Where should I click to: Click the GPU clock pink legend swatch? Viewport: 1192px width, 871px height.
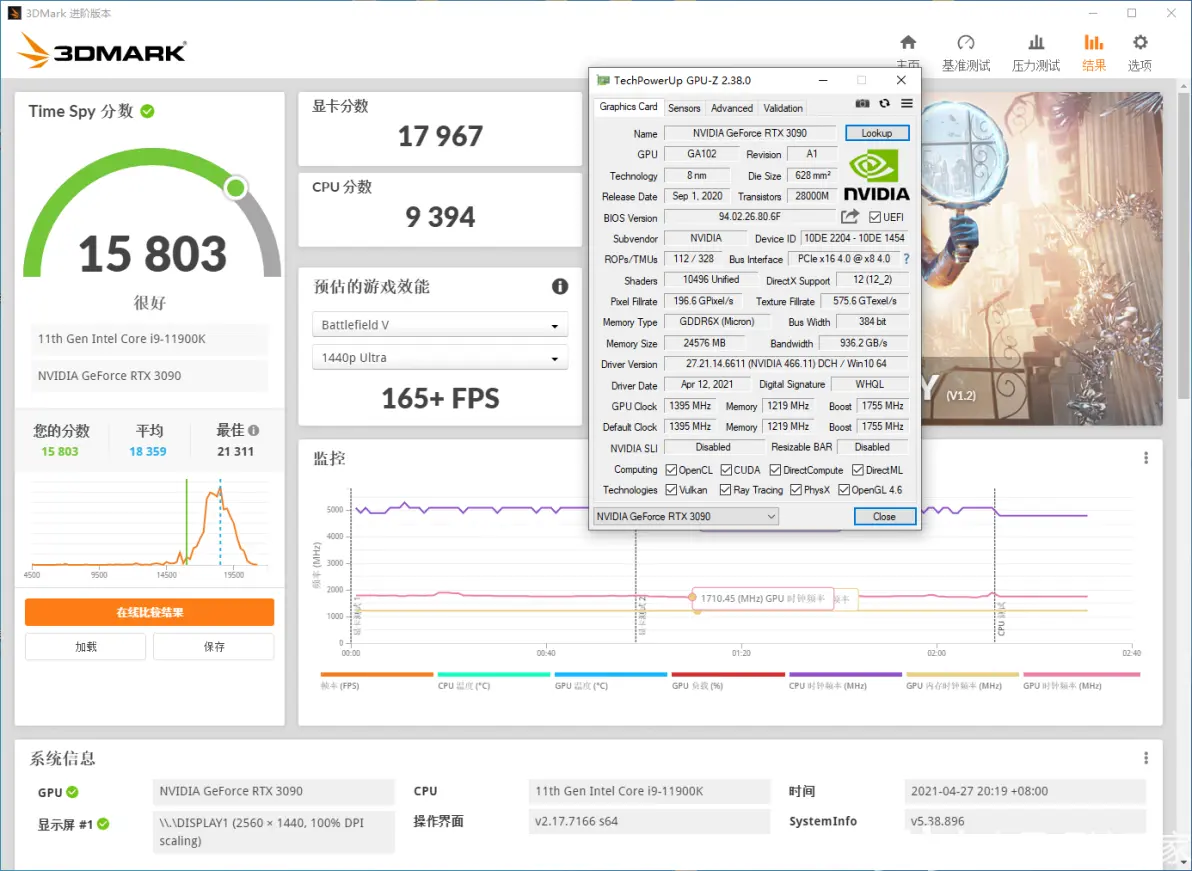coord(1081,674)
